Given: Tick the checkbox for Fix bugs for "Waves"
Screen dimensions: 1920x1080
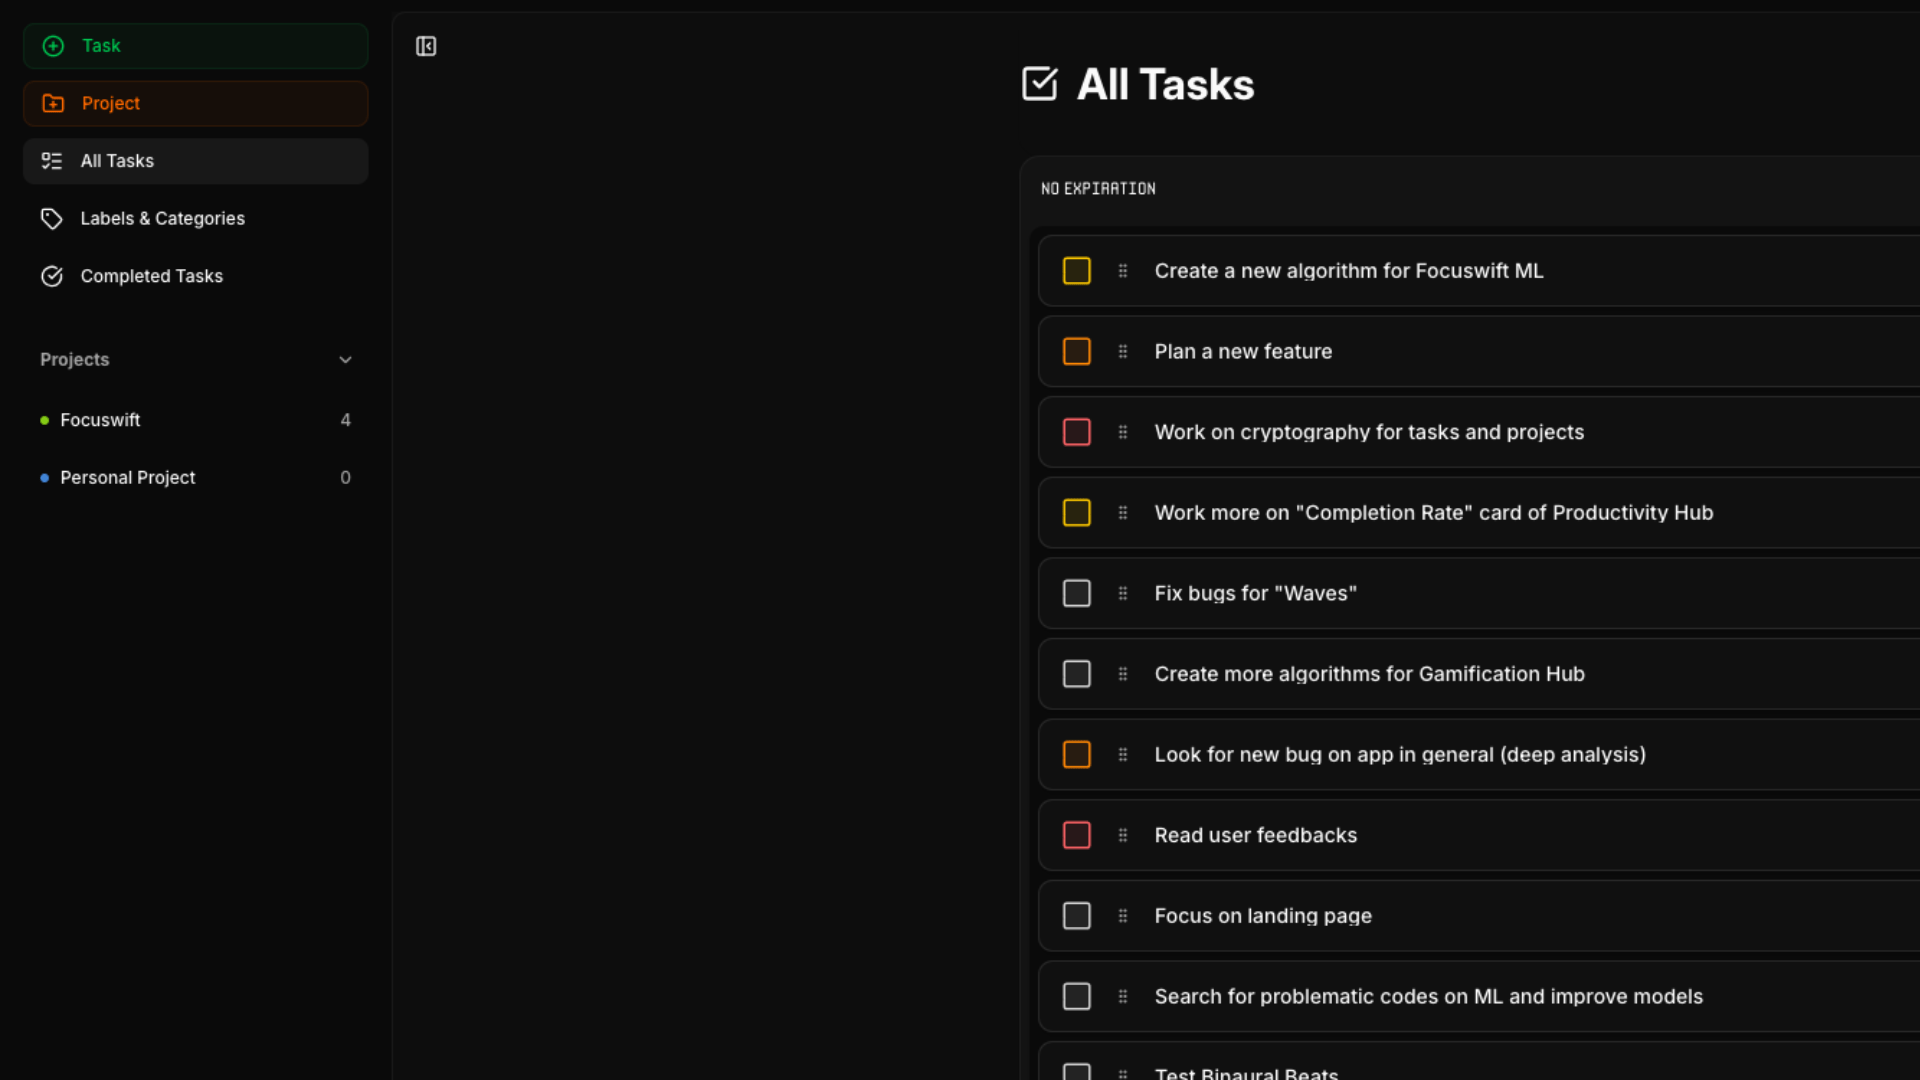Looking at the screenshot, I should tap(1076, 594).
